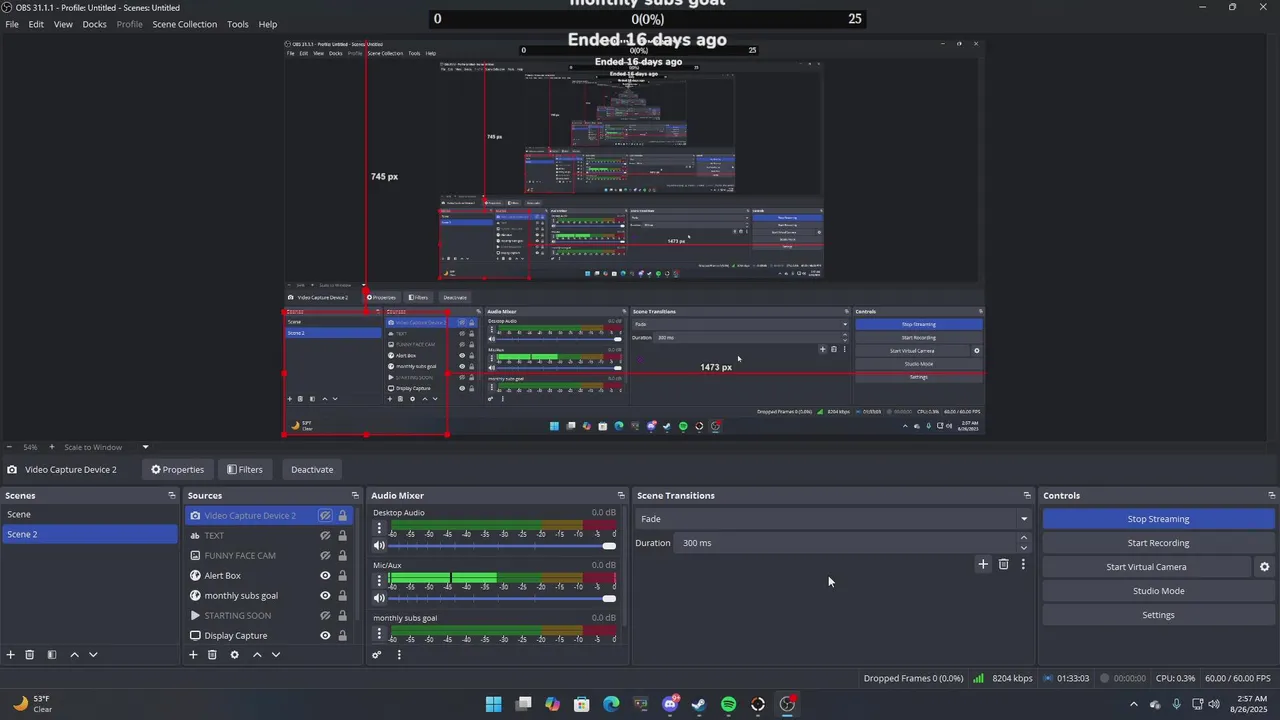Viewport: 1280px width, 720px height.
Task: Open Properties for Video Capture Device 2
Action: [x=177, y=469]
